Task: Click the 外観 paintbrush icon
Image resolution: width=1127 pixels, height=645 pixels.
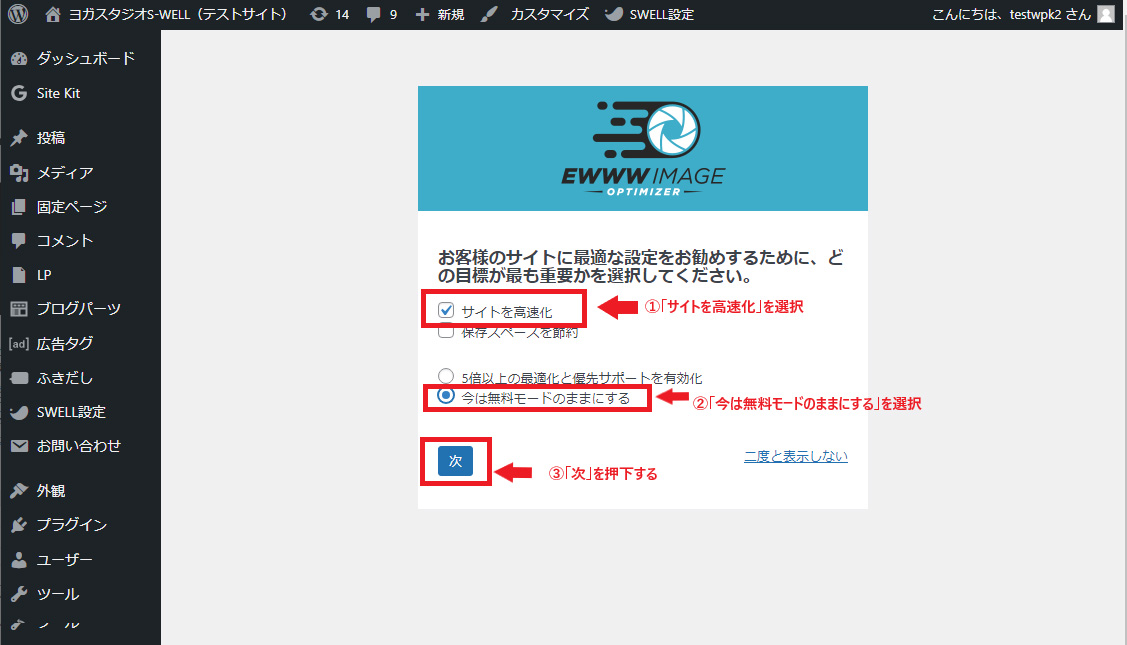Action: [x=19, y=491]
